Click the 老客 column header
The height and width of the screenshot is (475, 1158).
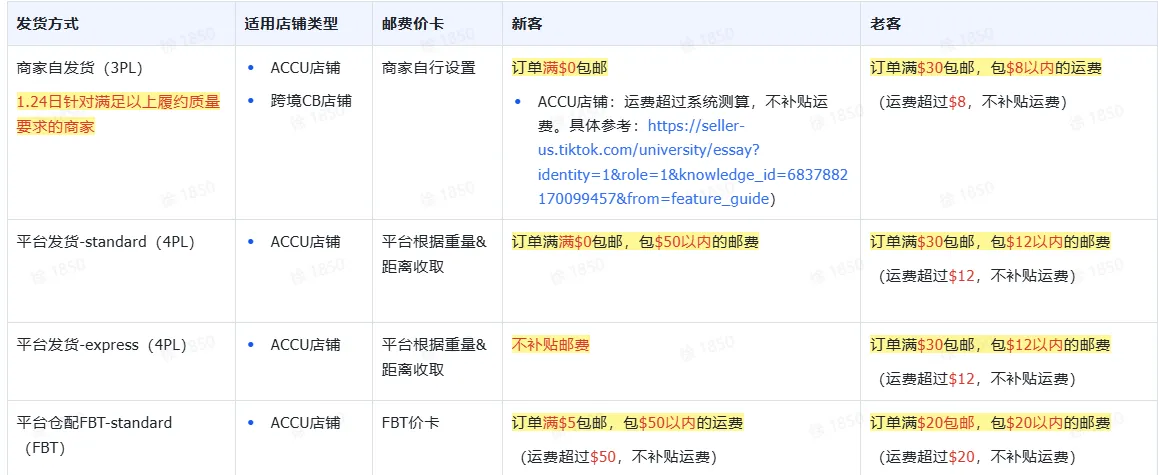[885, 24]
